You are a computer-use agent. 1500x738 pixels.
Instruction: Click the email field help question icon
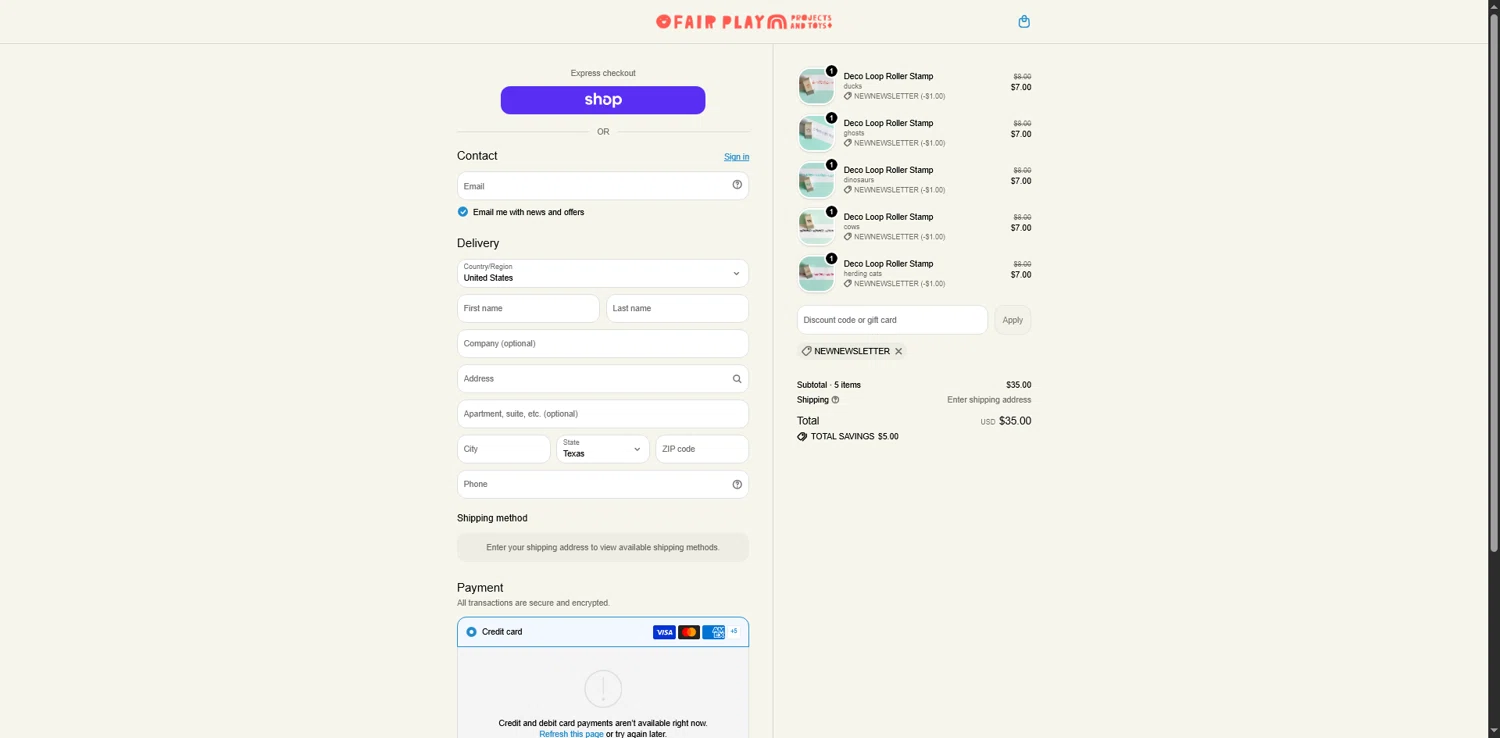[737, 185]
